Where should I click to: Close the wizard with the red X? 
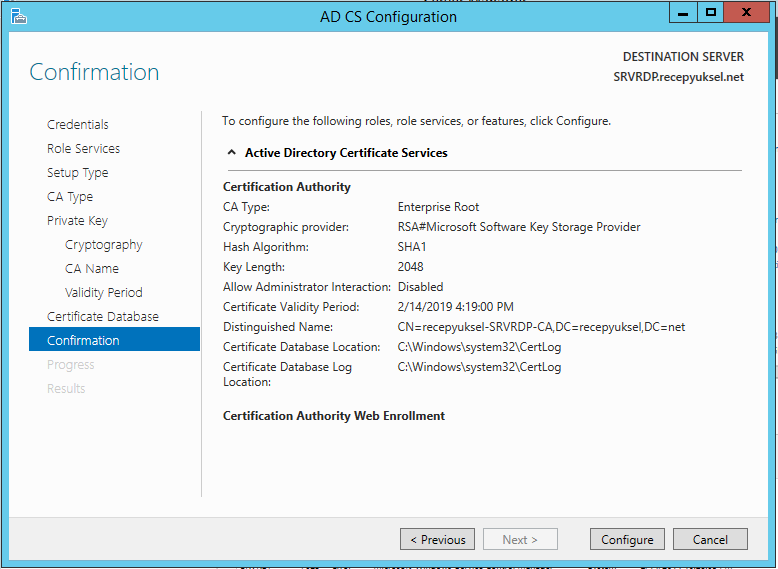(746, 13)
